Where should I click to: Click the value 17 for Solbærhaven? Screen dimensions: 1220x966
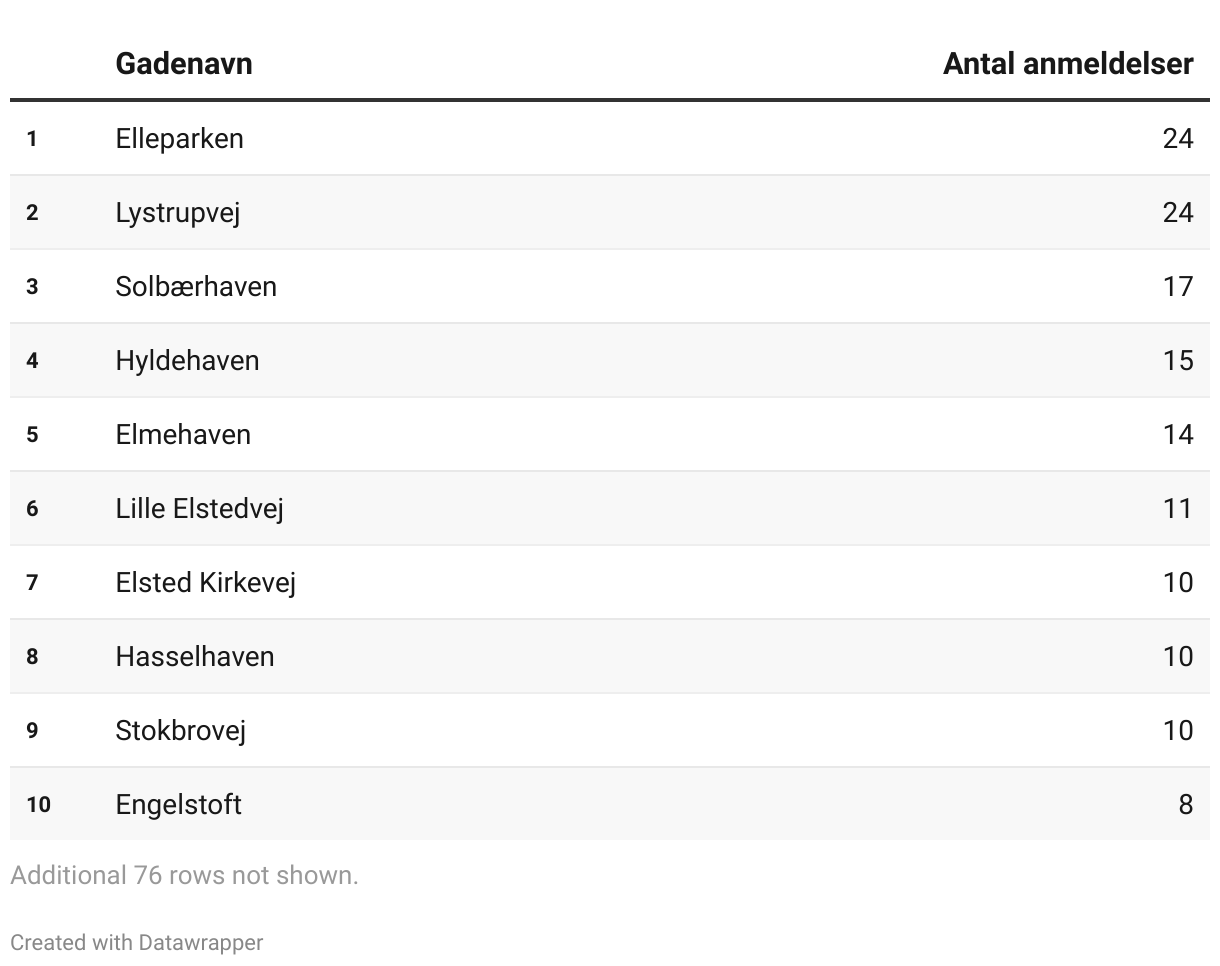pos(1178,286)
